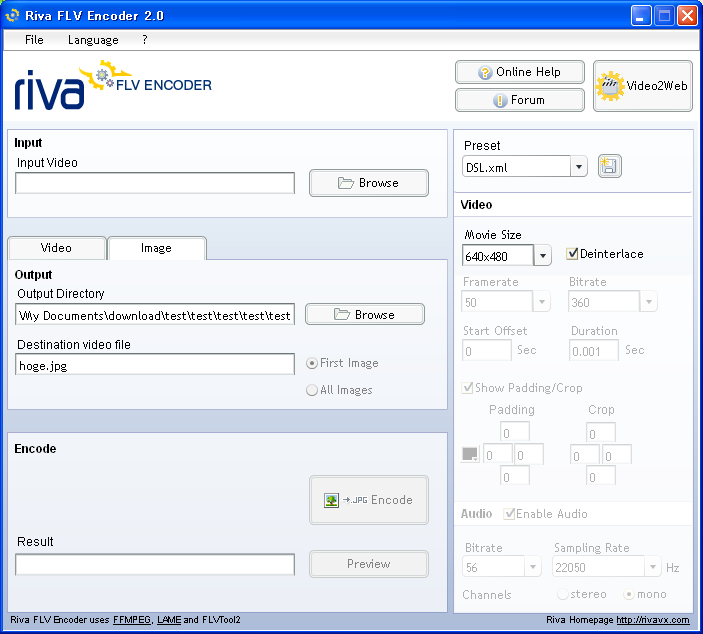Click the padding color picker swatch

(470, 454)
